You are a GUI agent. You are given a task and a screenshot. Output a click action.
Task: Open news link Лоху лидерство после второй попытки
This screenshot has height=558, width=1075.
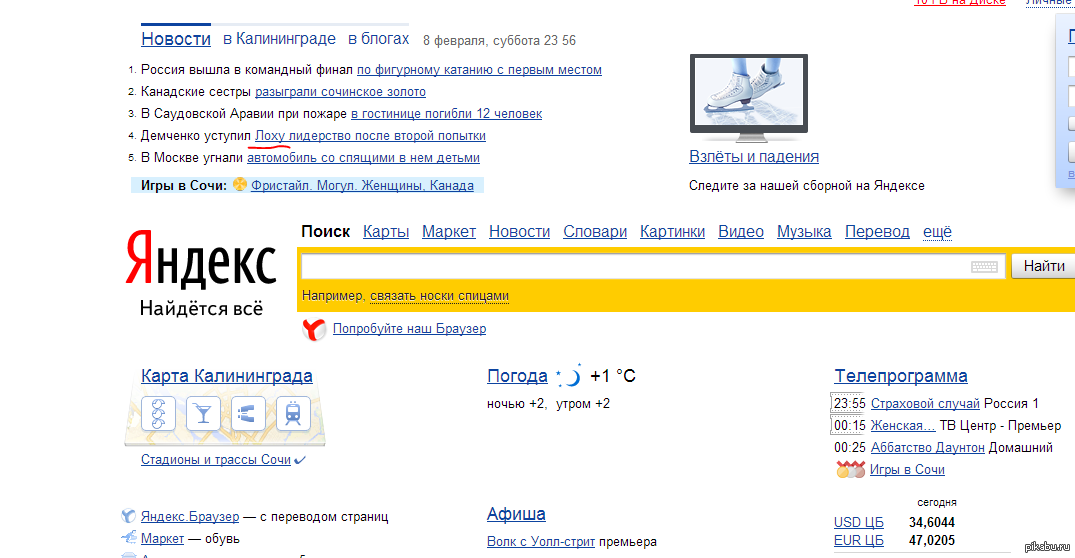(370, 136)
